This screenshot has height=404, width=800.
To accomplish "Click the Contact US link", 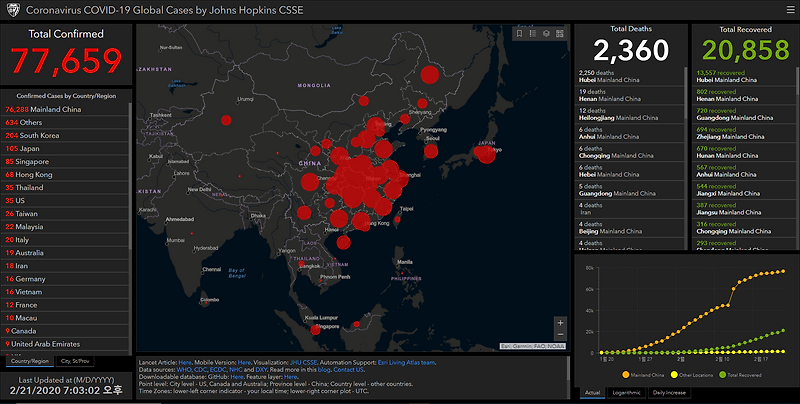I will pyautogui.click(x=348, y=370).
